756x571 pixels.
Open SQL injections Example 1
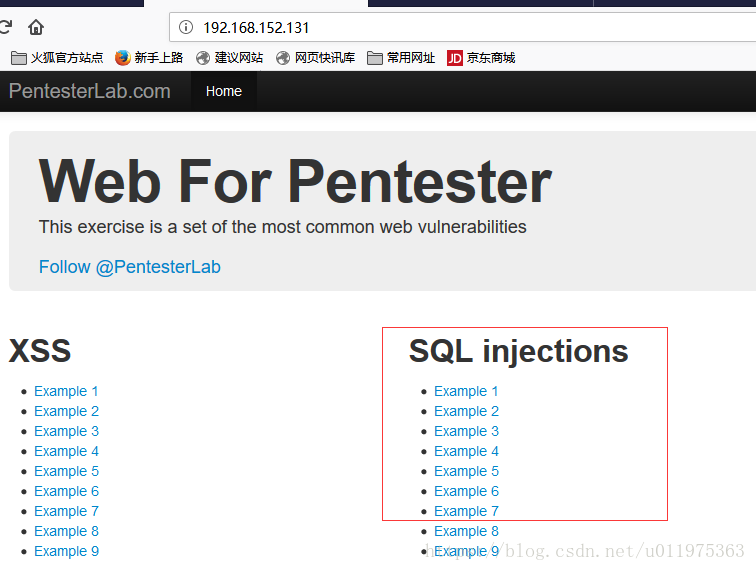tap(466, 391)
